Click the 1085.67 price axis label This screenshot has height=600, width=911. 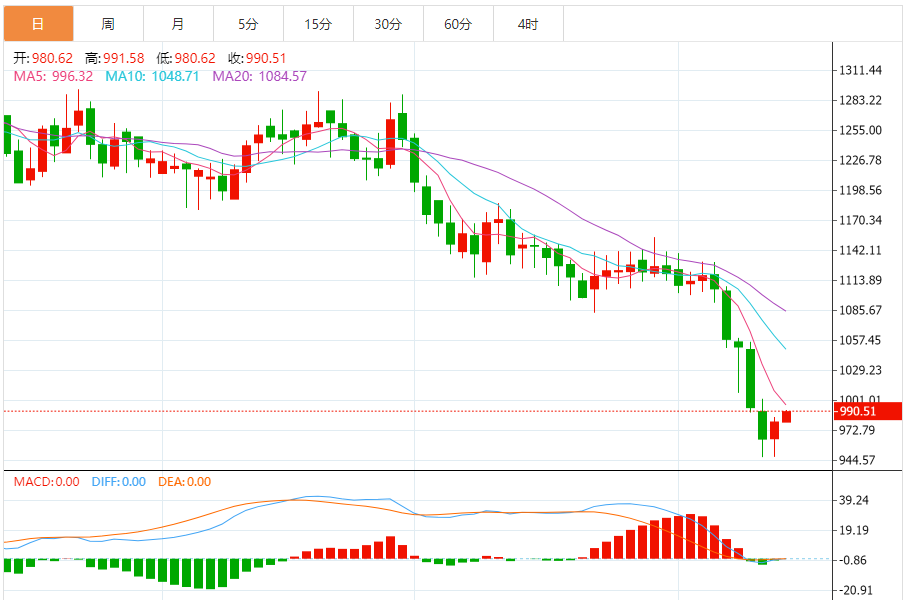860,310
